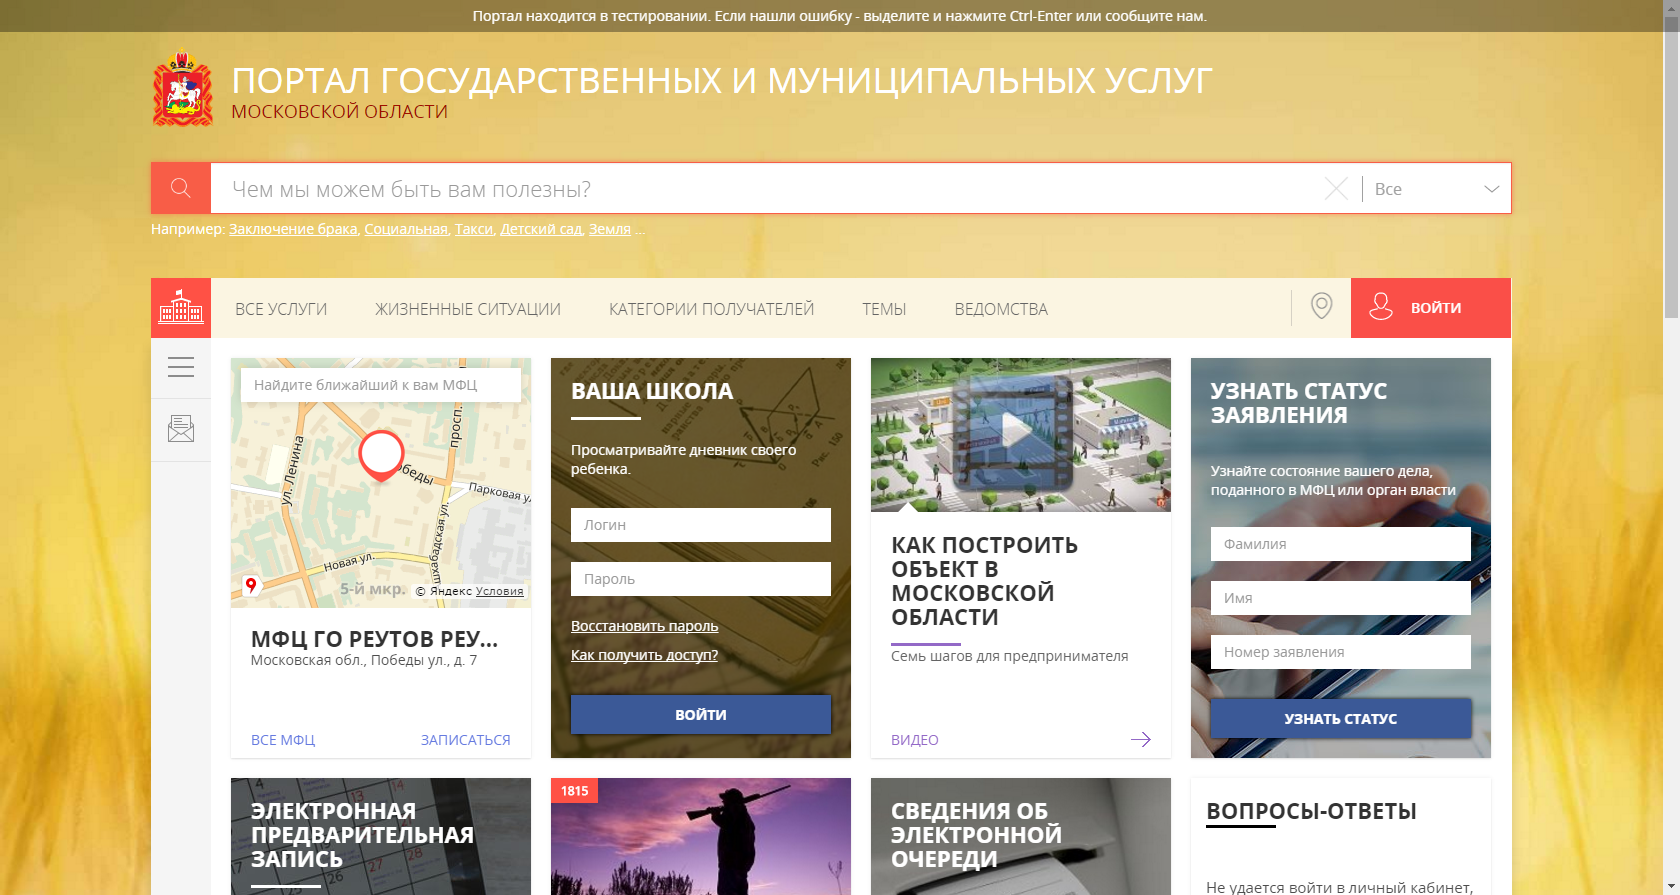Click the Фамилия input field

pyautogui.click(x=1341, y=544)
